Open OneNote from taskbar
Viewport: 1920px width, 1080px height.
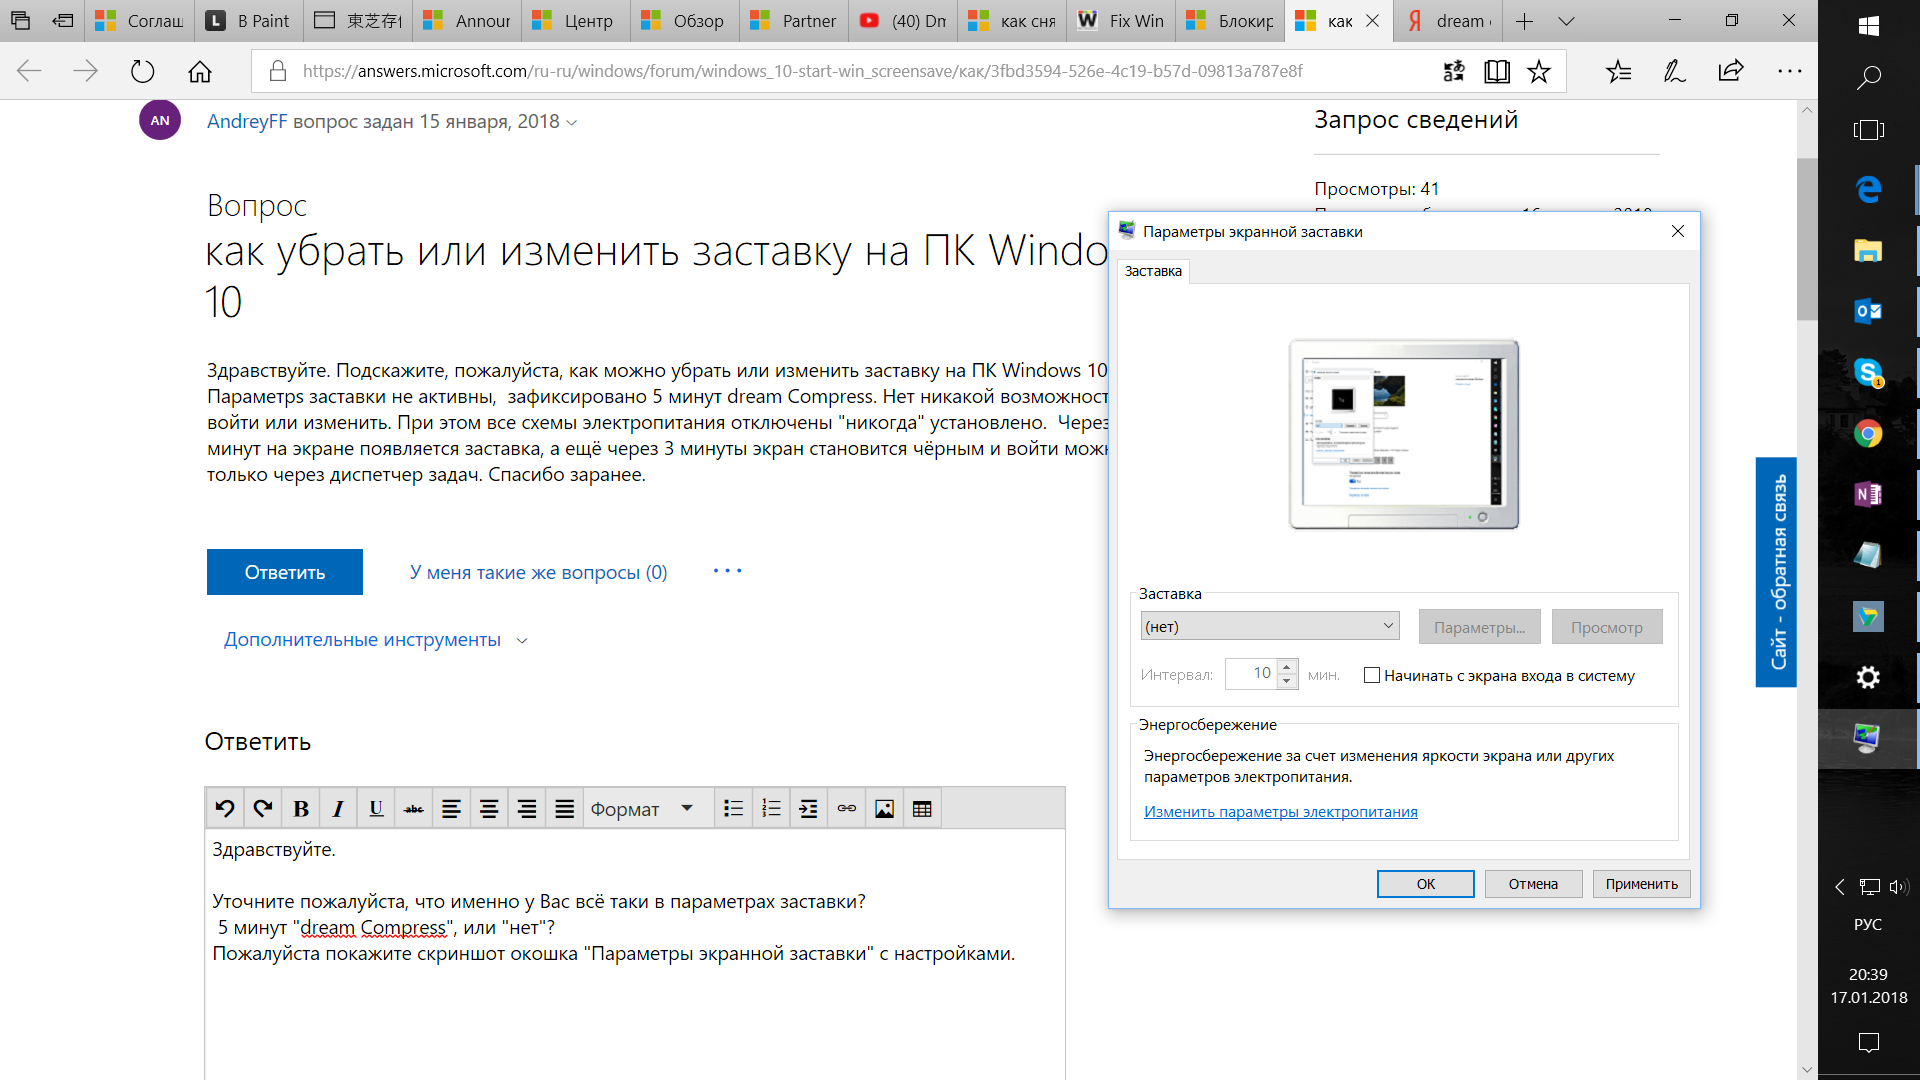1868,494
